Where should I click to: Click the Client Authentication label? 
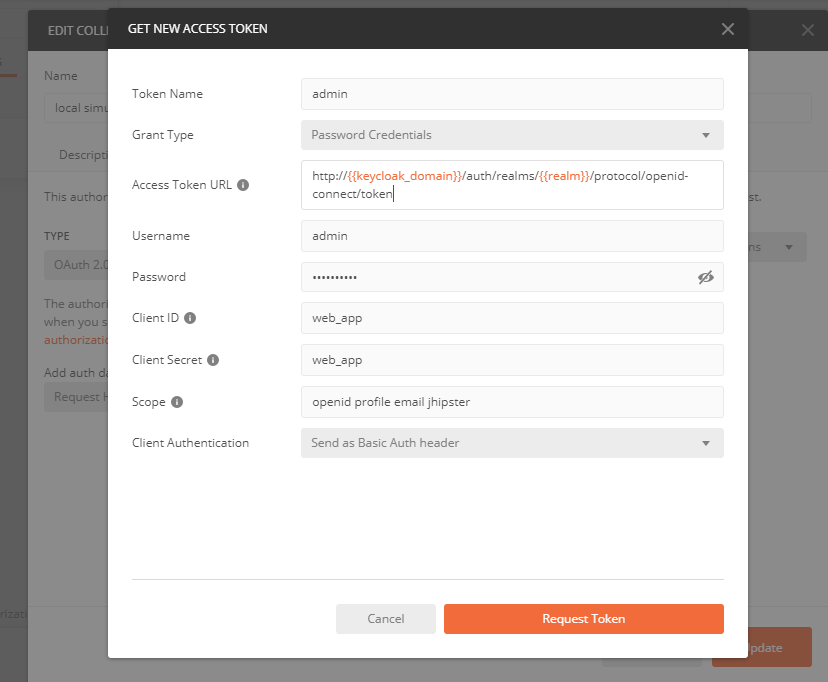pos(190,443)
